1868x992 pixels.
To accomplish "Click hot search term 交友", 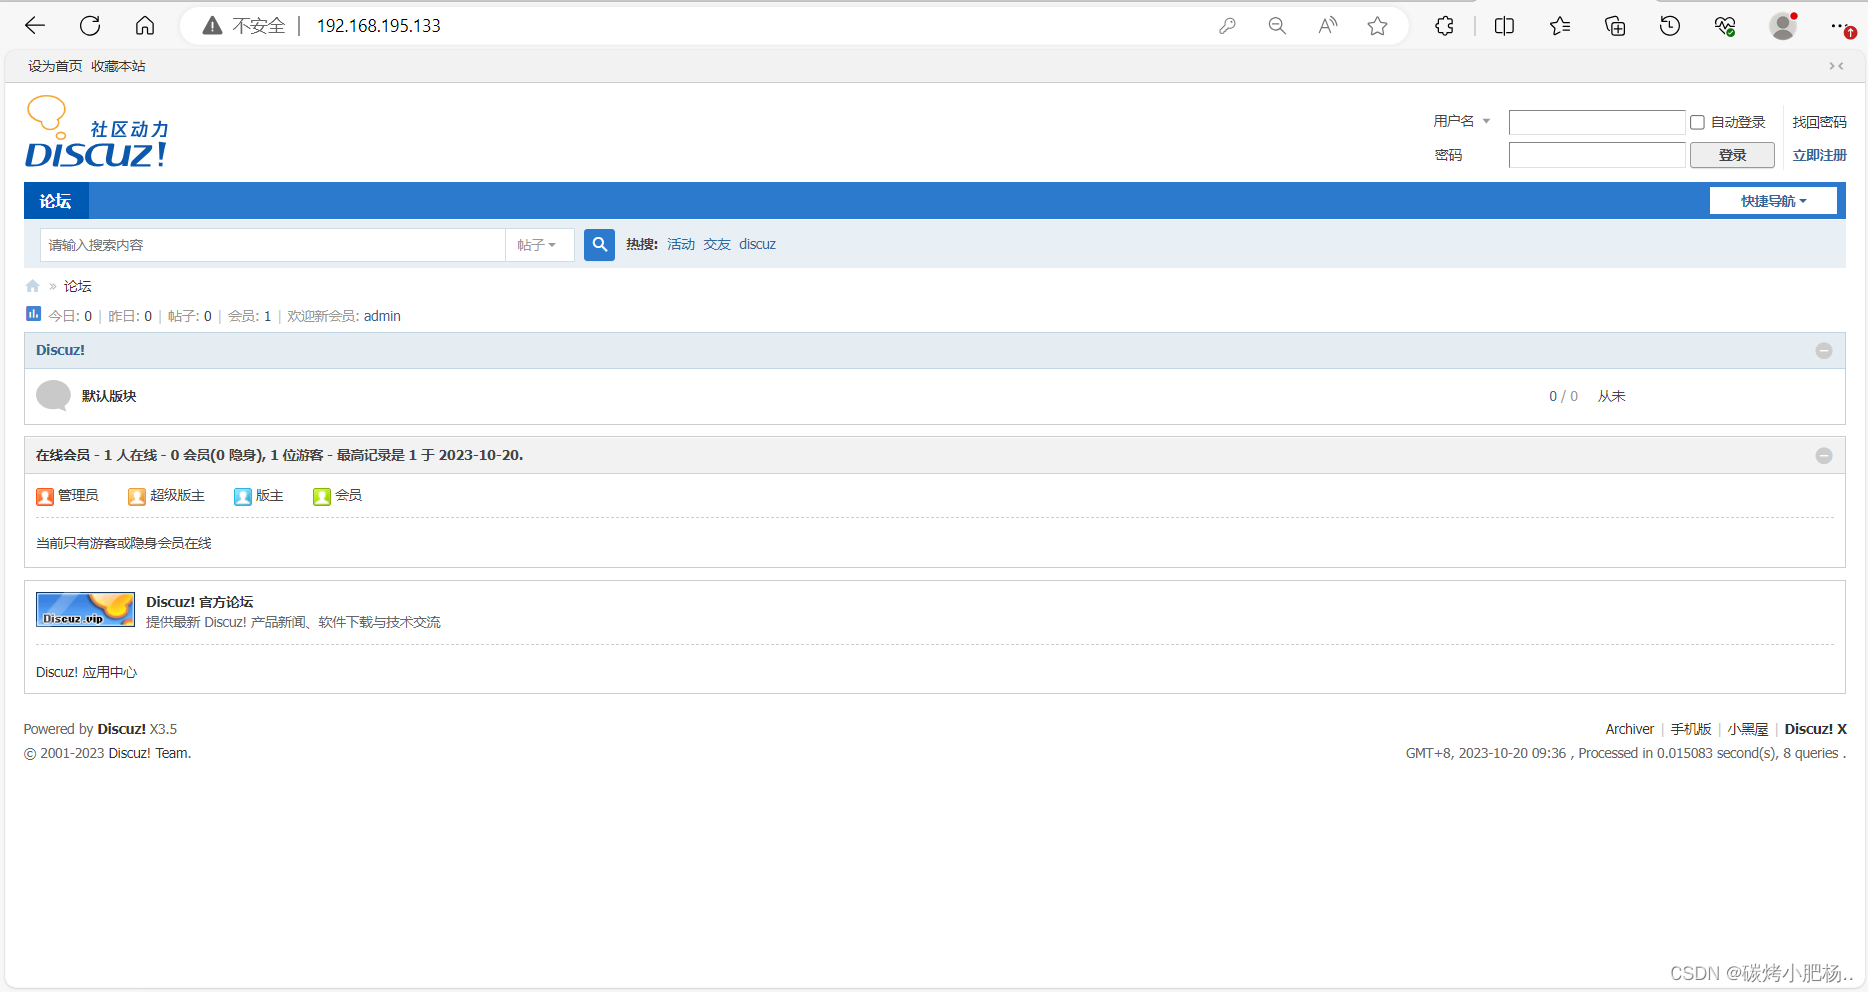I will coord(717,244).
